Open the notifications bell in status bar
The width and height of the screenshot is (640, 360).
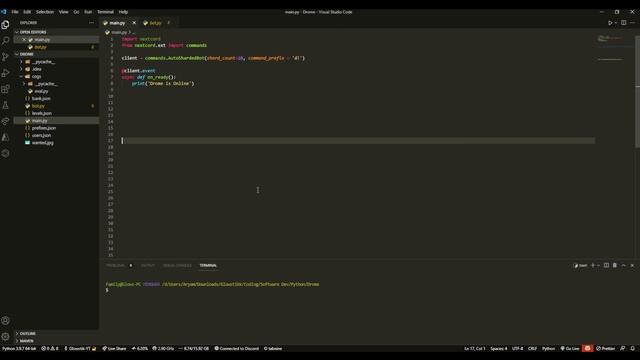(633, 349)
